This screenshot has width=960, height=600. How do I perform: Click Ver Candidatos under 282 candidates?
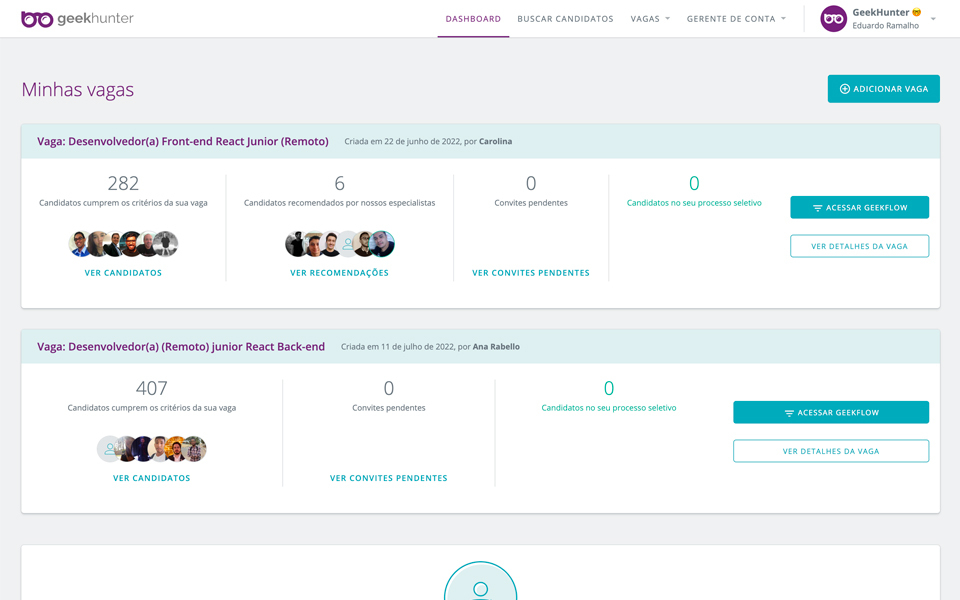coord(123,273)
